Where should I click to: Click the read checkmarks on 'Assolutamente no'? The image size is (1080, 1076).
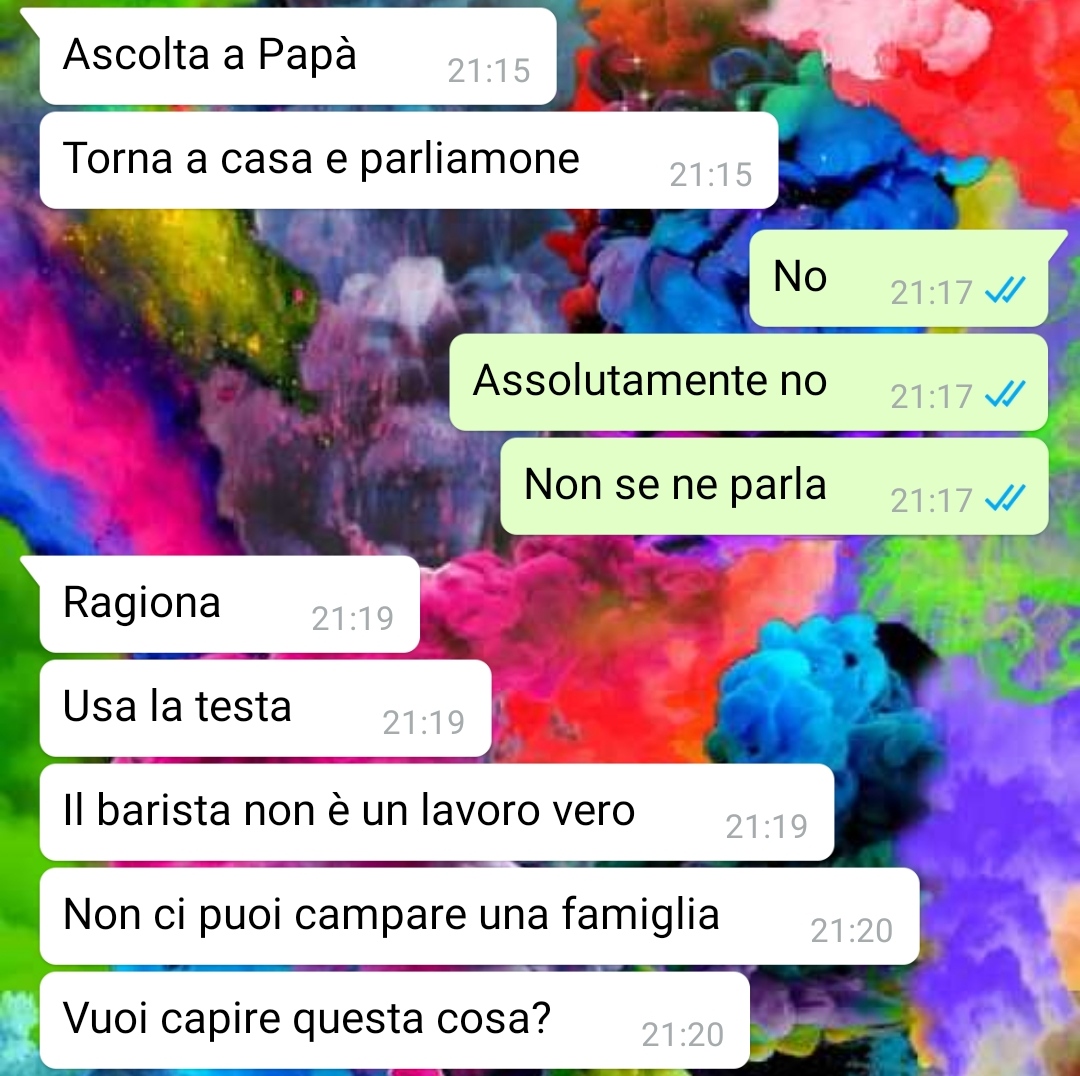coord(1005,394)
